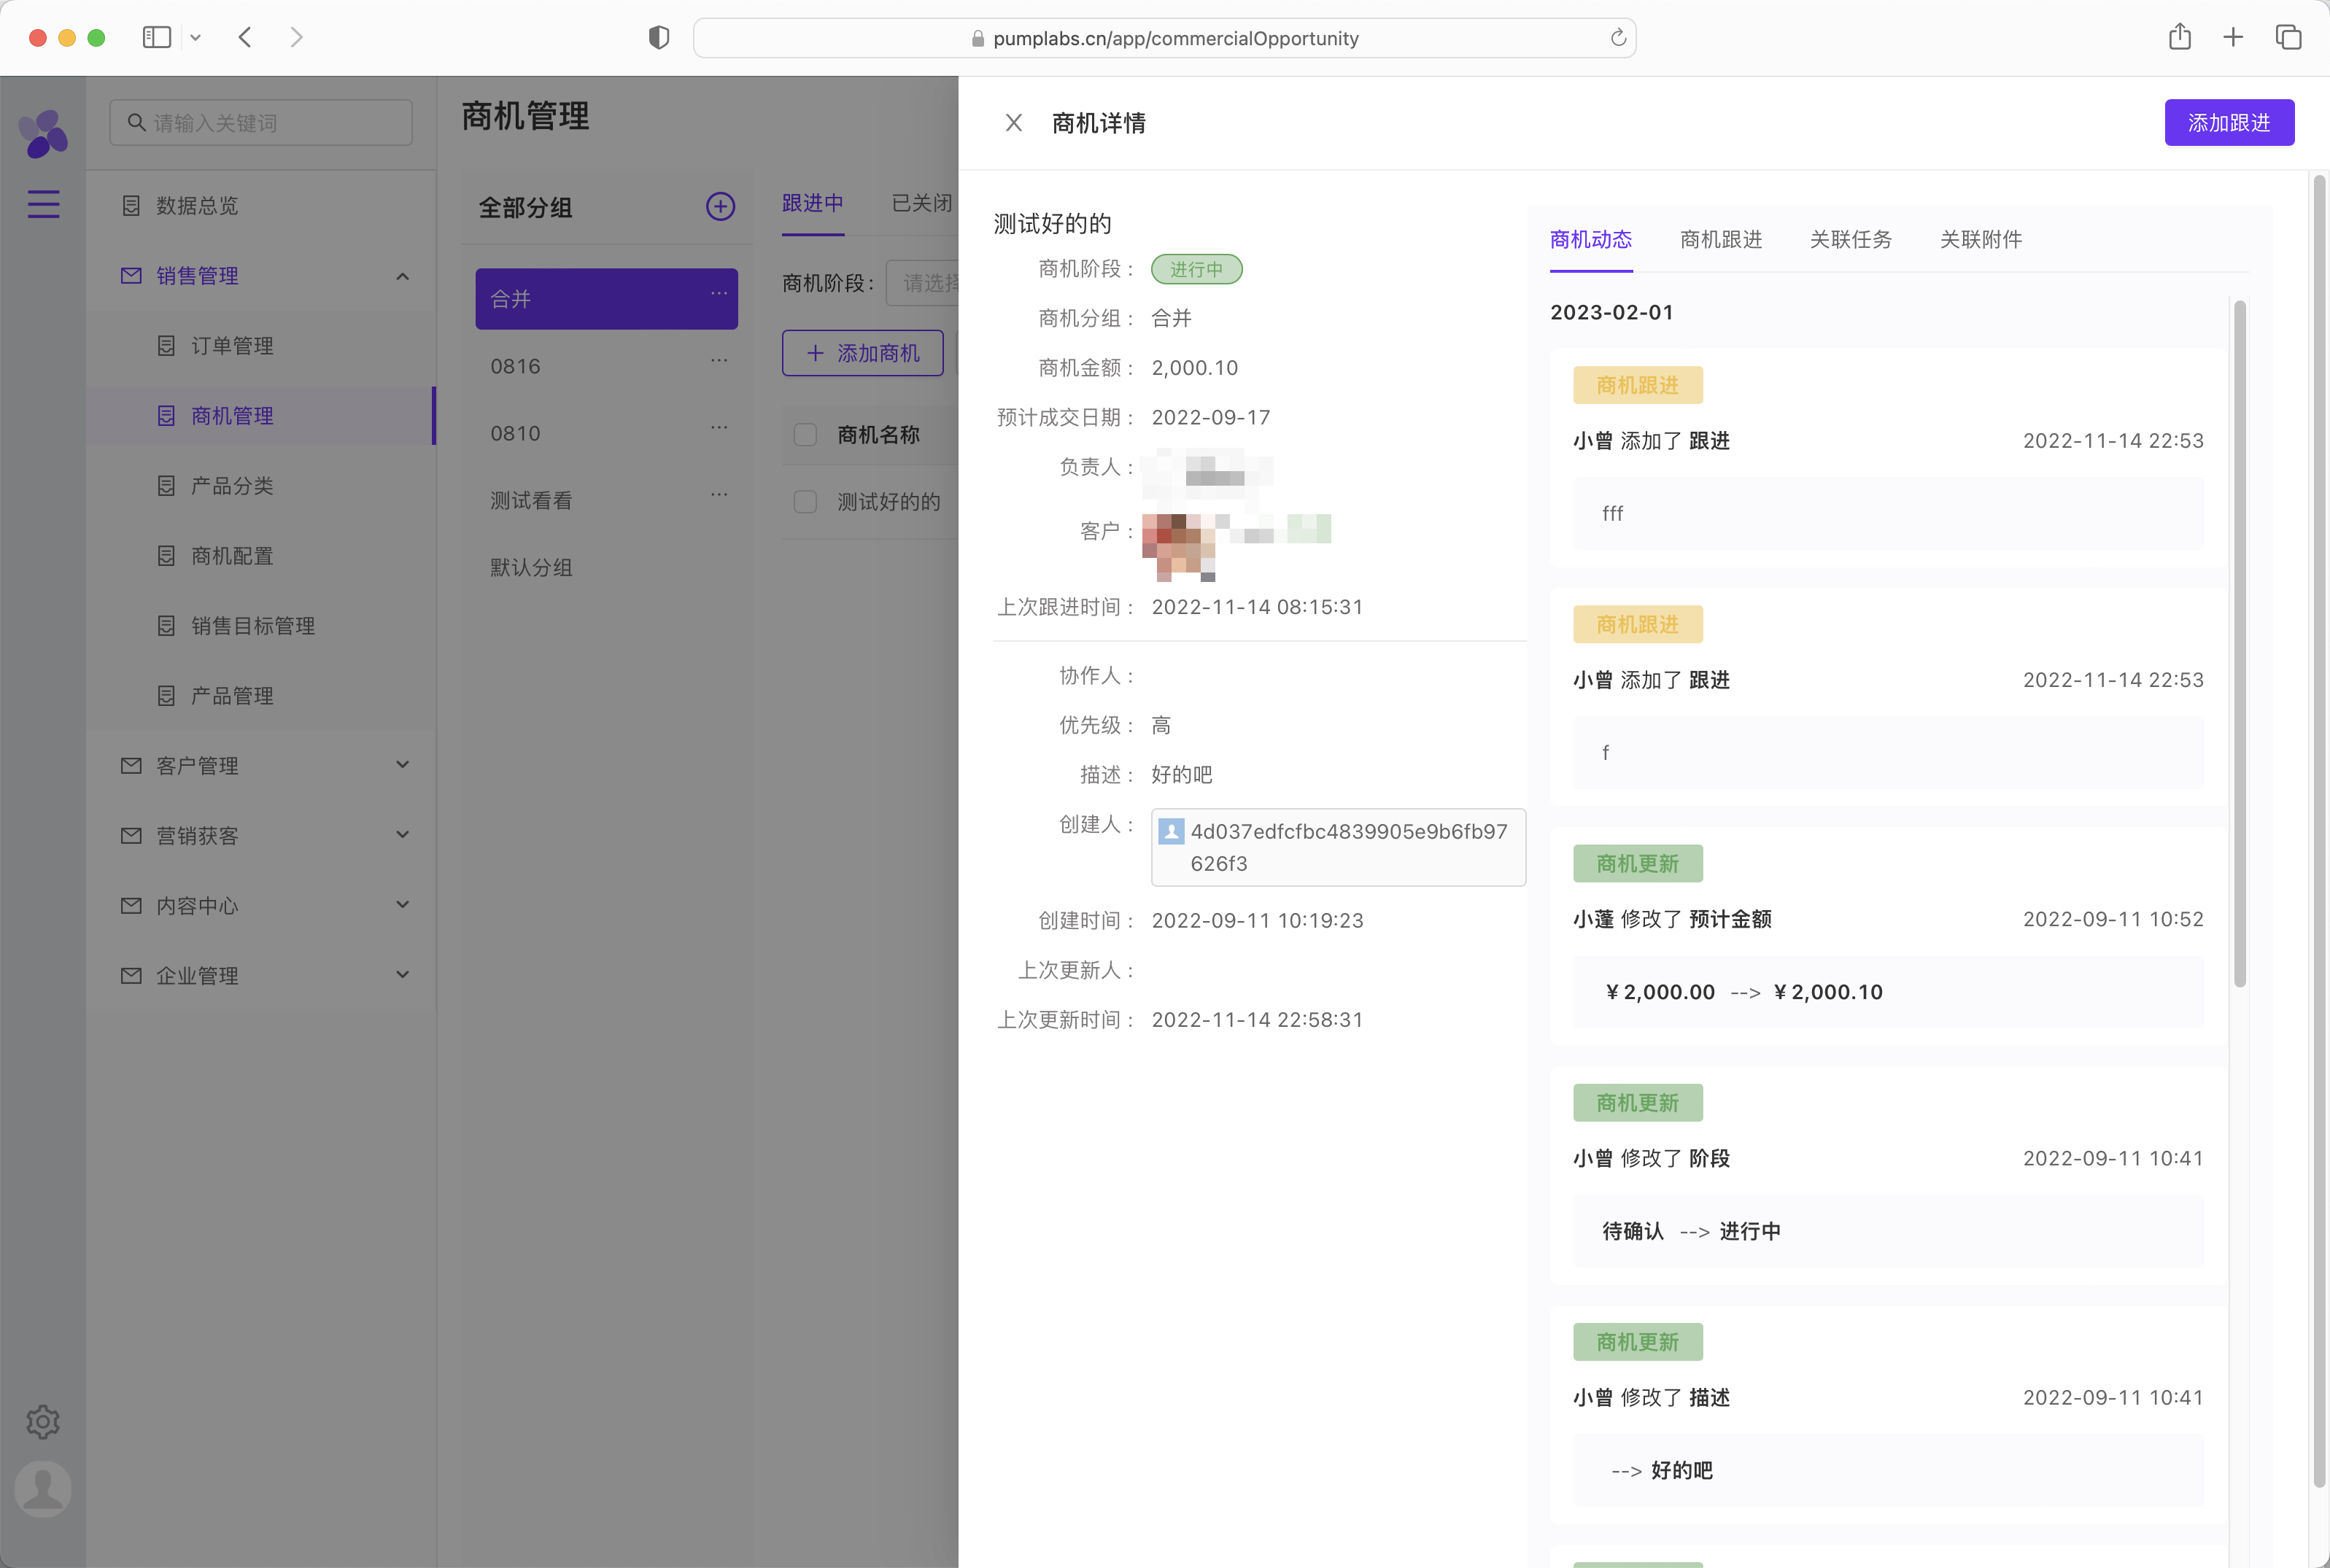Check the 测试好的的 row checkbox

pyautogui.click(x=805, y=502)
